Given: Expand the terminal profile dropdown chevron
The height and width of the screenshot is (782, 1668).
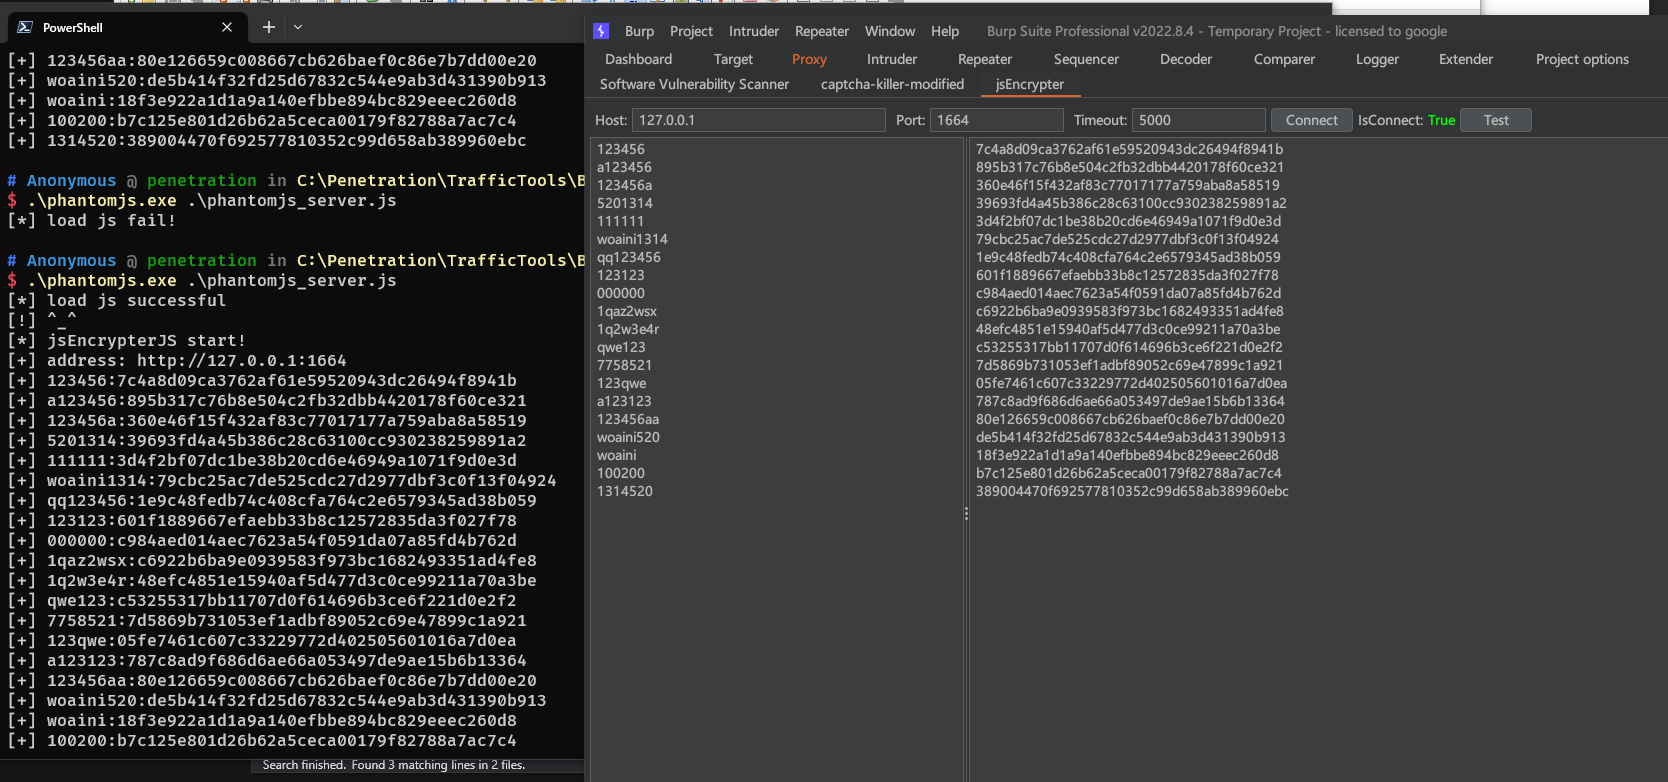Looking at the screenshot, I should click(298, 27).
